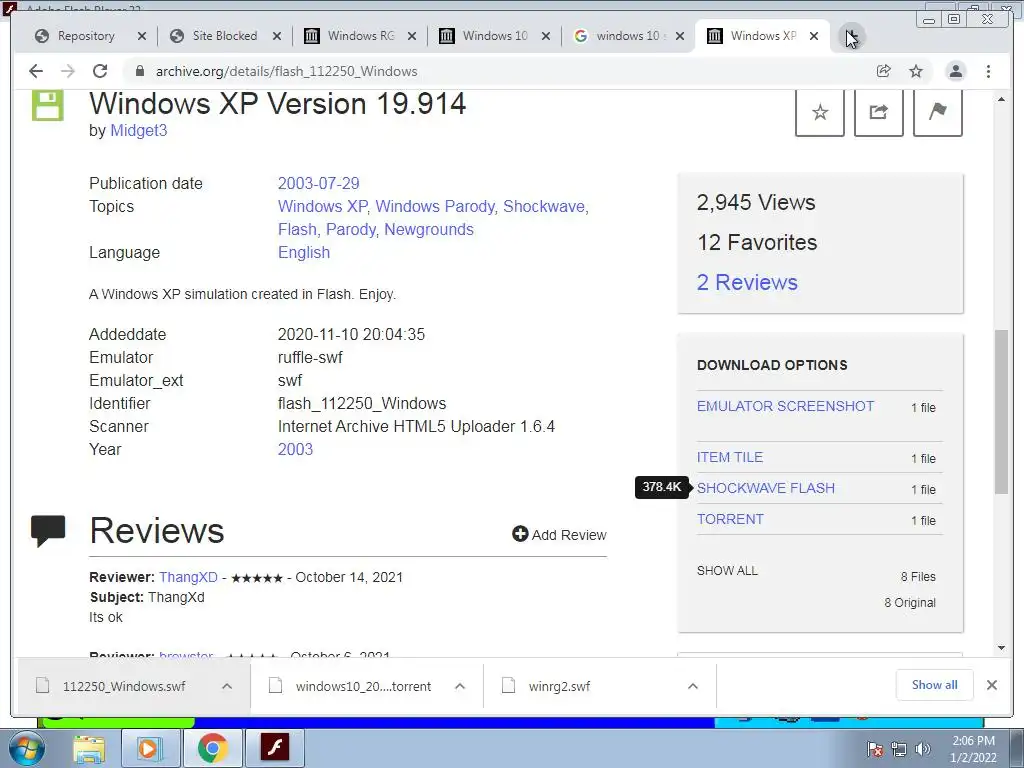Open a new browser tab

(x=851, y=36)
